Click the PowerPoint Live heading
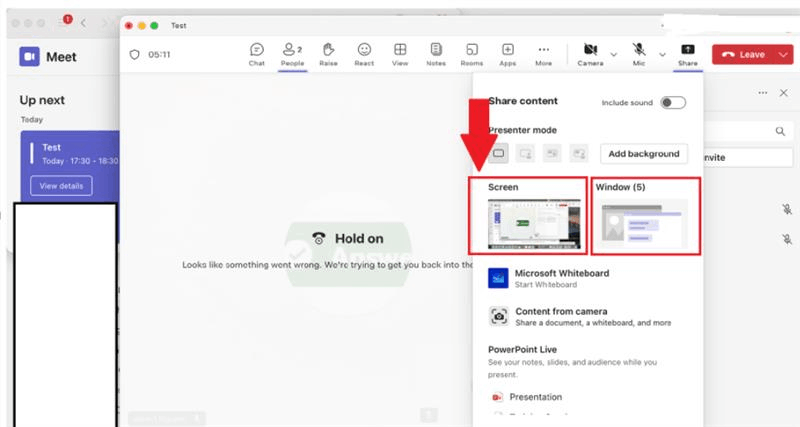The width and height of the screenshot is (800, 427). (x=522, y=349)
